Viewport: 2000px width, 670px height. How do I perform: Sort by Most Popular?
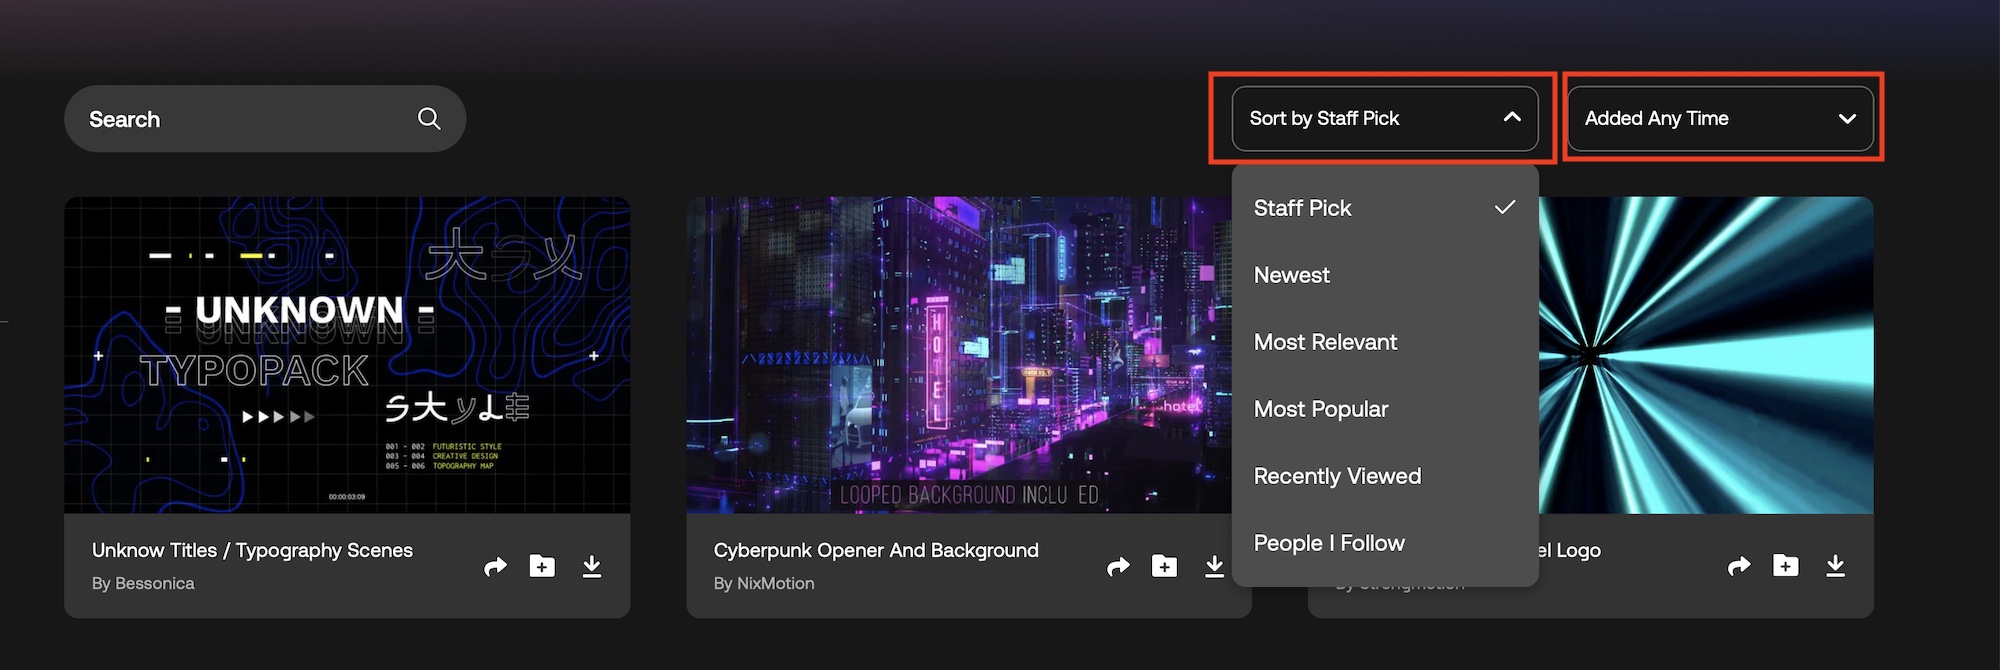[1385, 409]
